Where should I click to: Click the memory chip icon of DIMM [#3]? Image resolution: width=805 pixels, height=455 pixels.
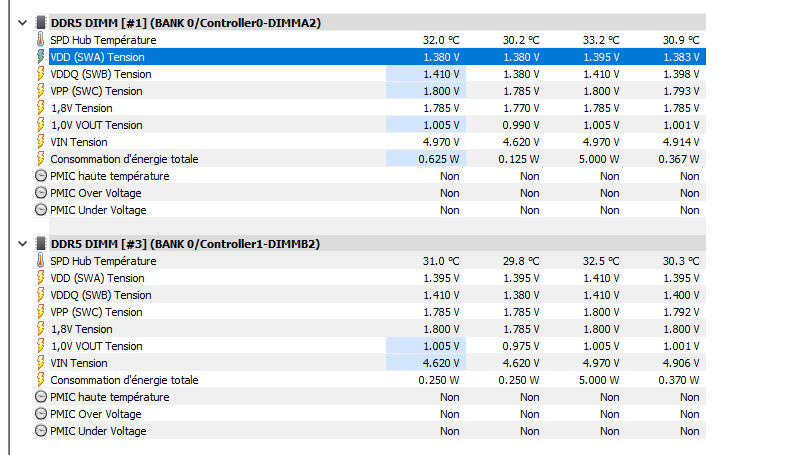pos(41,243)
